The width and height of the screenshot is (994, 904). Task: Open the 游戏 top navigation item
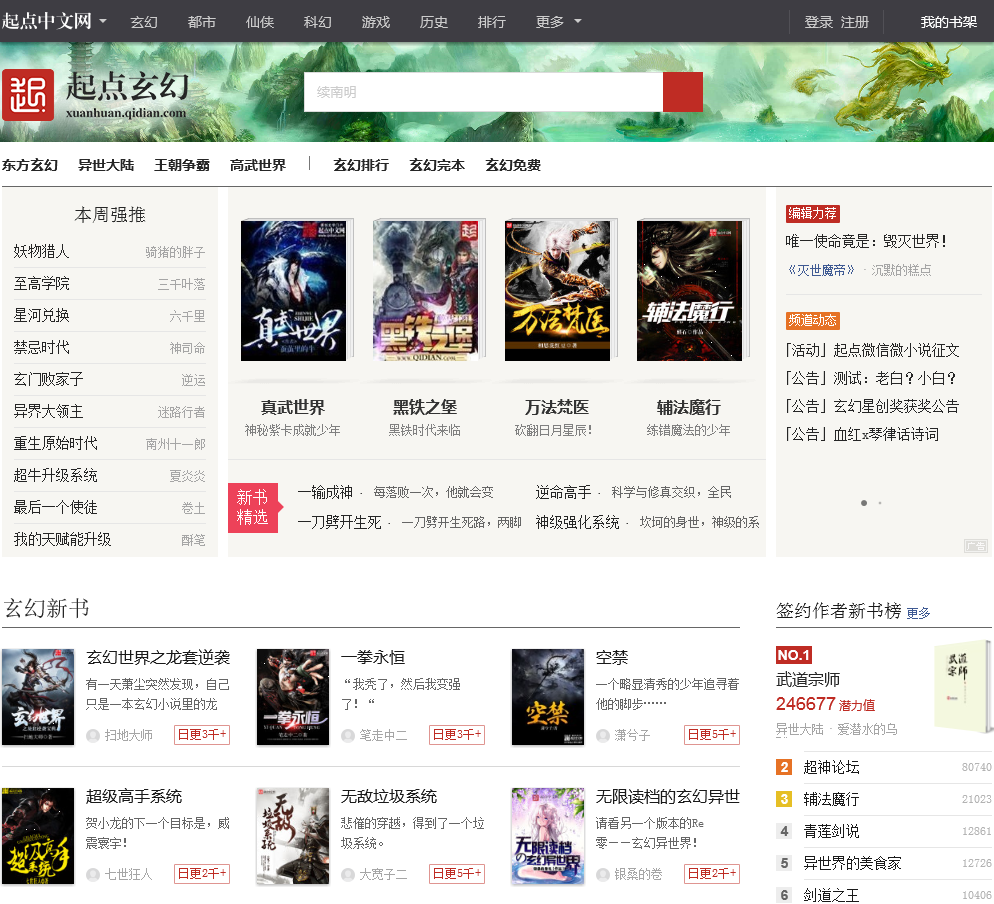pyautogui.click(x=376, y=22)
